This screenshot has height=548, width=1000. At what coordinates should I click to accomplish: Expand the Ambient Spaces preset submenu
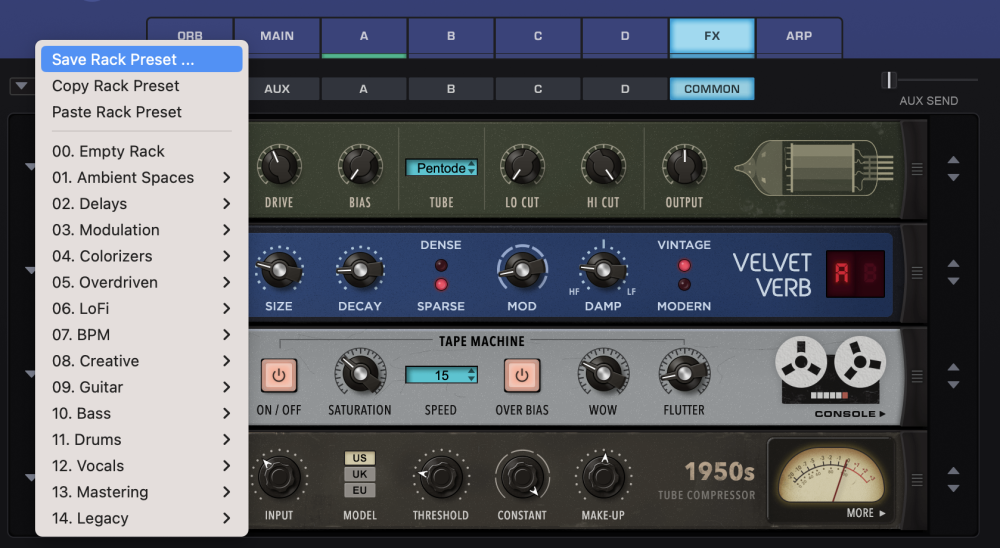(x=141, y=177)
